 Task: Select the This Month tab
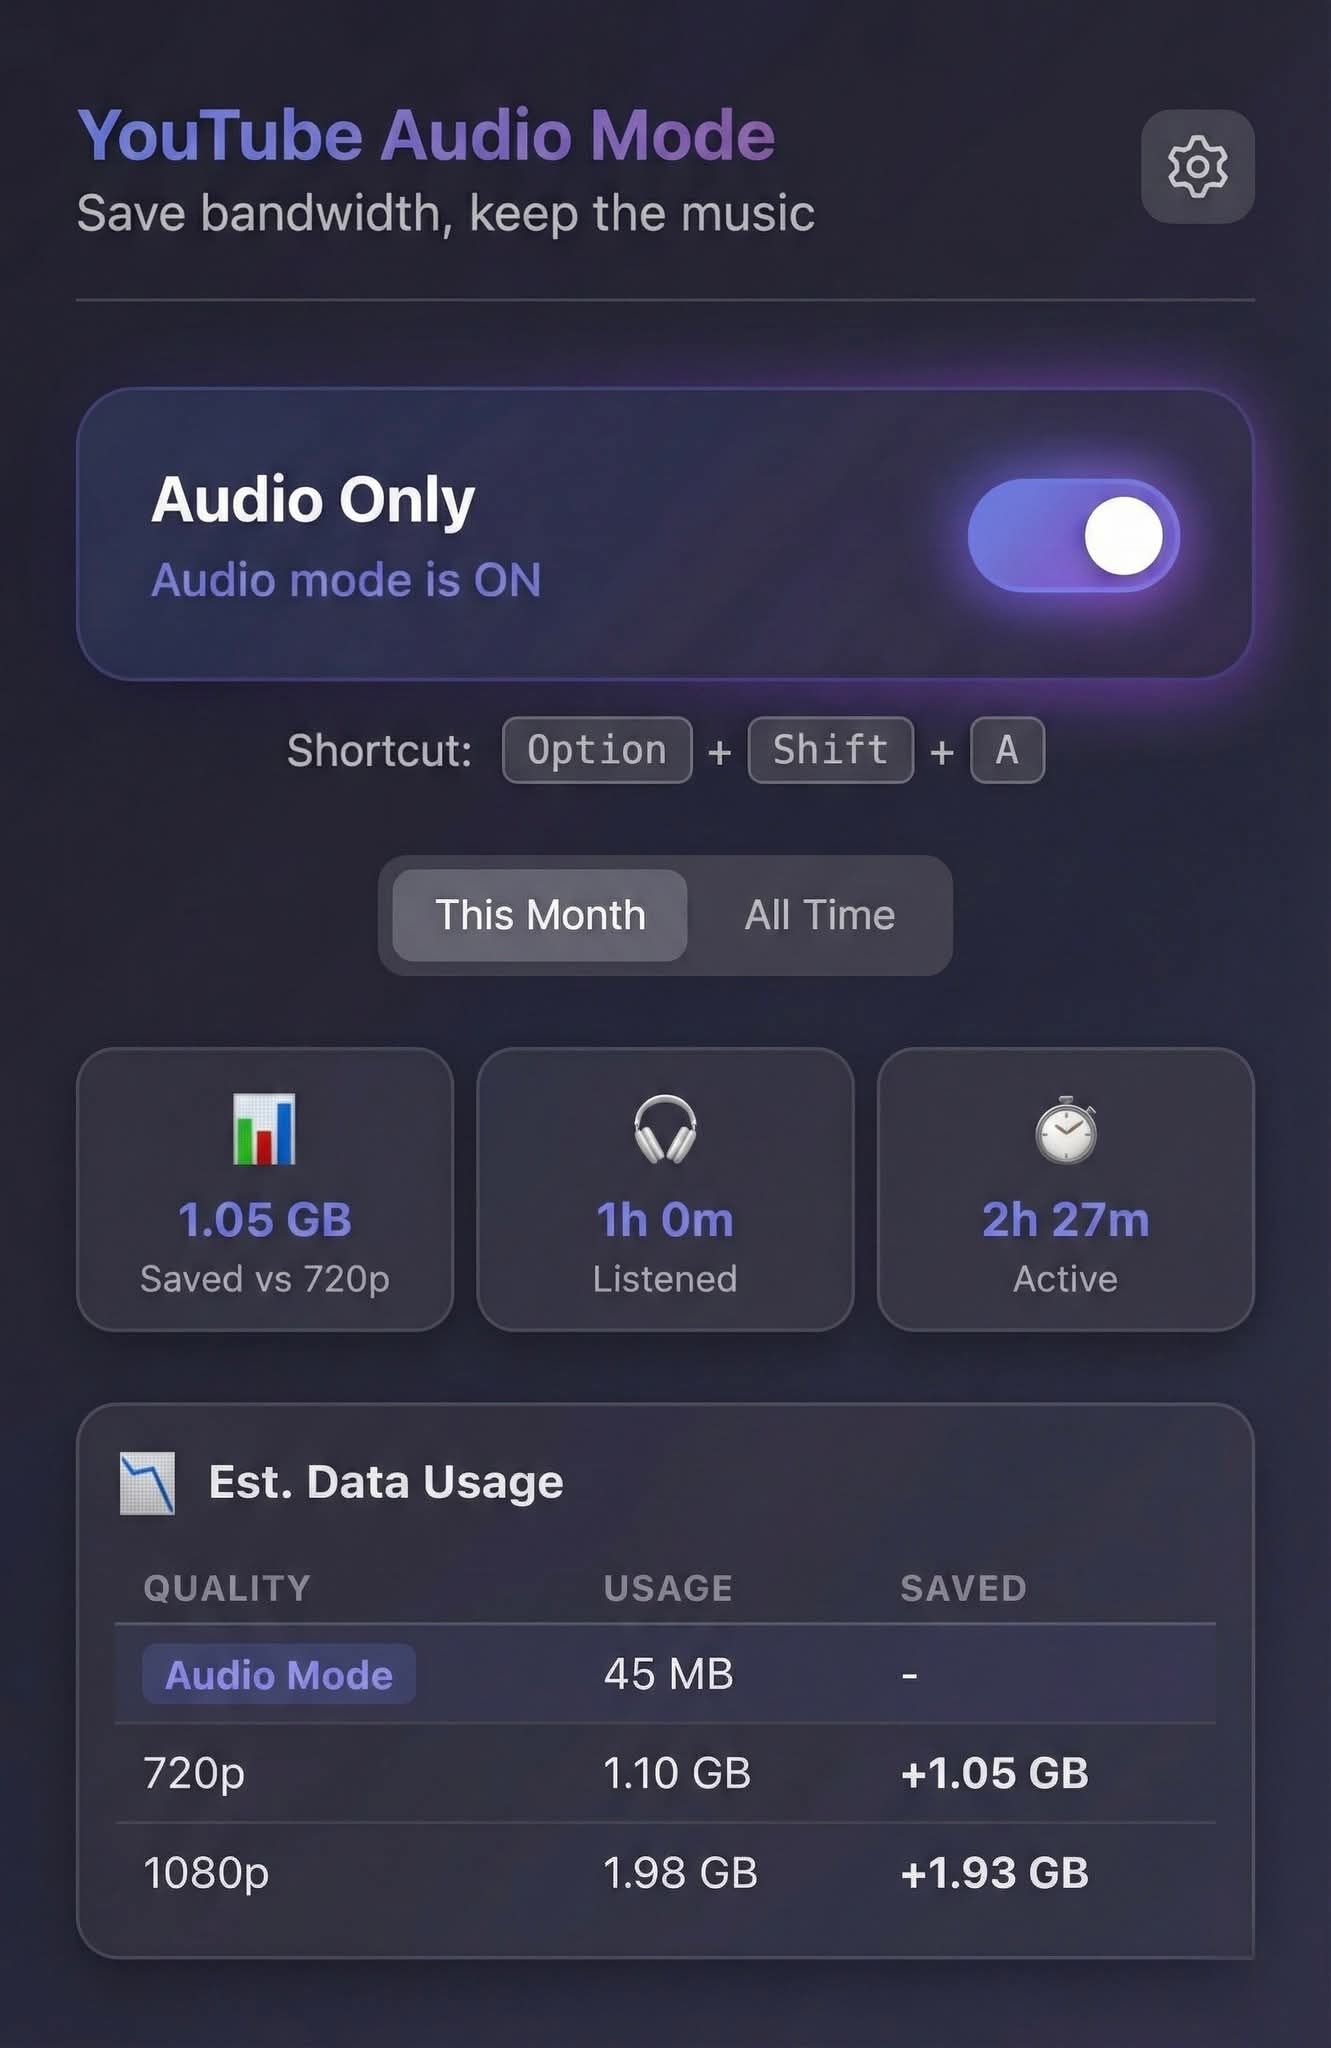click(540, 915)
